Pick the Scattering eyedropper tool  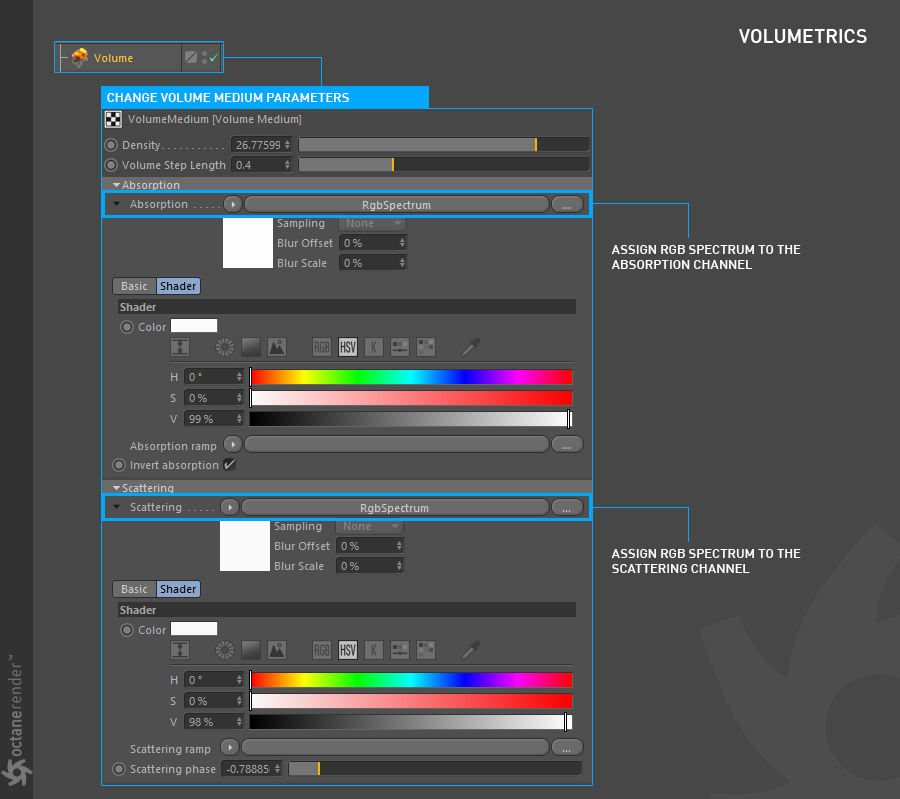[x=471, y=650]
